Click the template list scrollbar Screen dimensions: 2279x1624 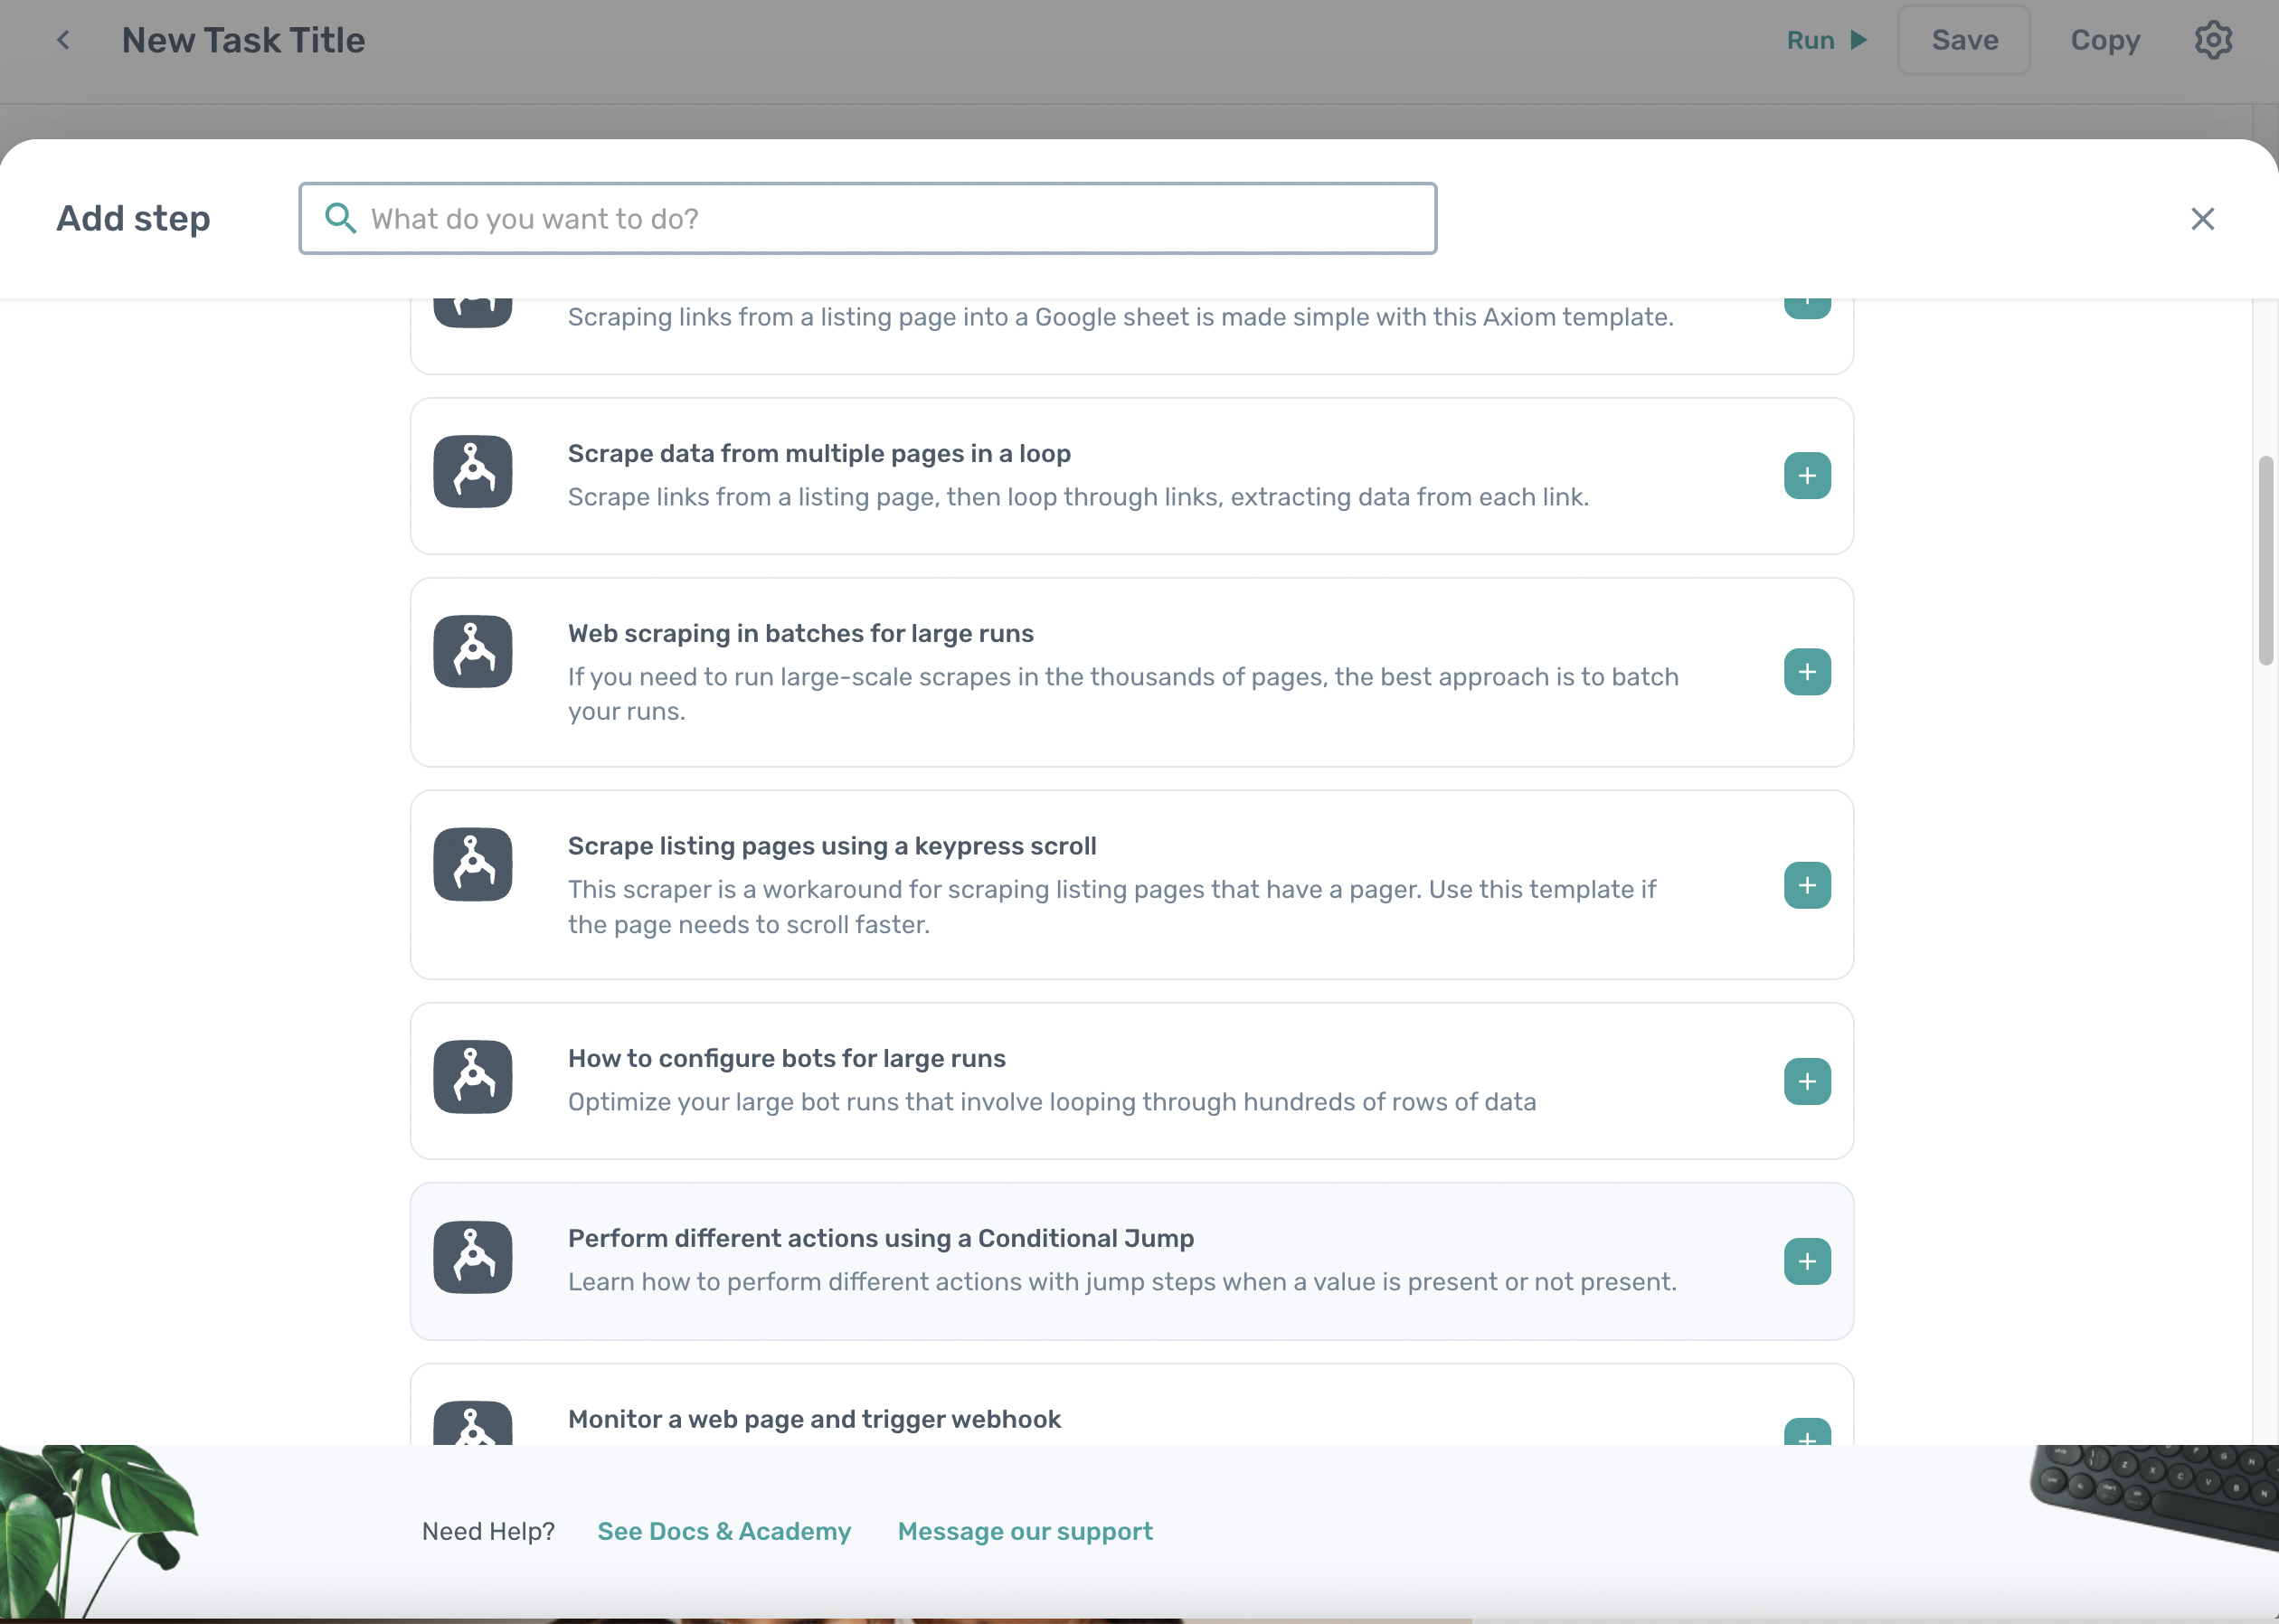2265,560
